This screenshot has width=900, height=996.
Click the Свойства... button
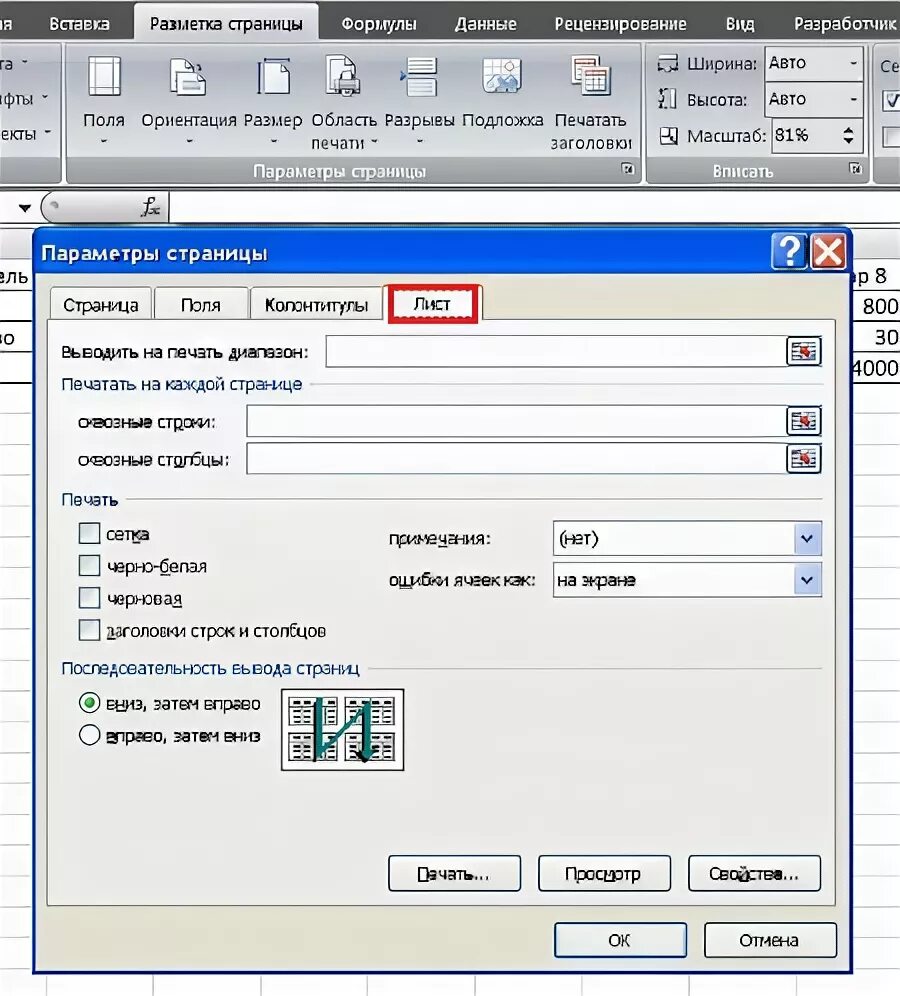tap(755, 874)
